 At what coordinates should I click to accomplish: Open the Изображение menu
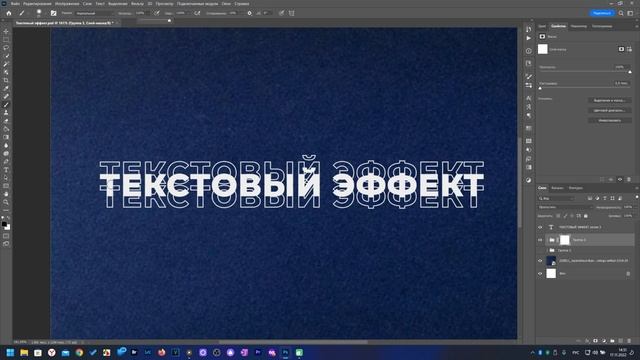click(x=67, y=4)
